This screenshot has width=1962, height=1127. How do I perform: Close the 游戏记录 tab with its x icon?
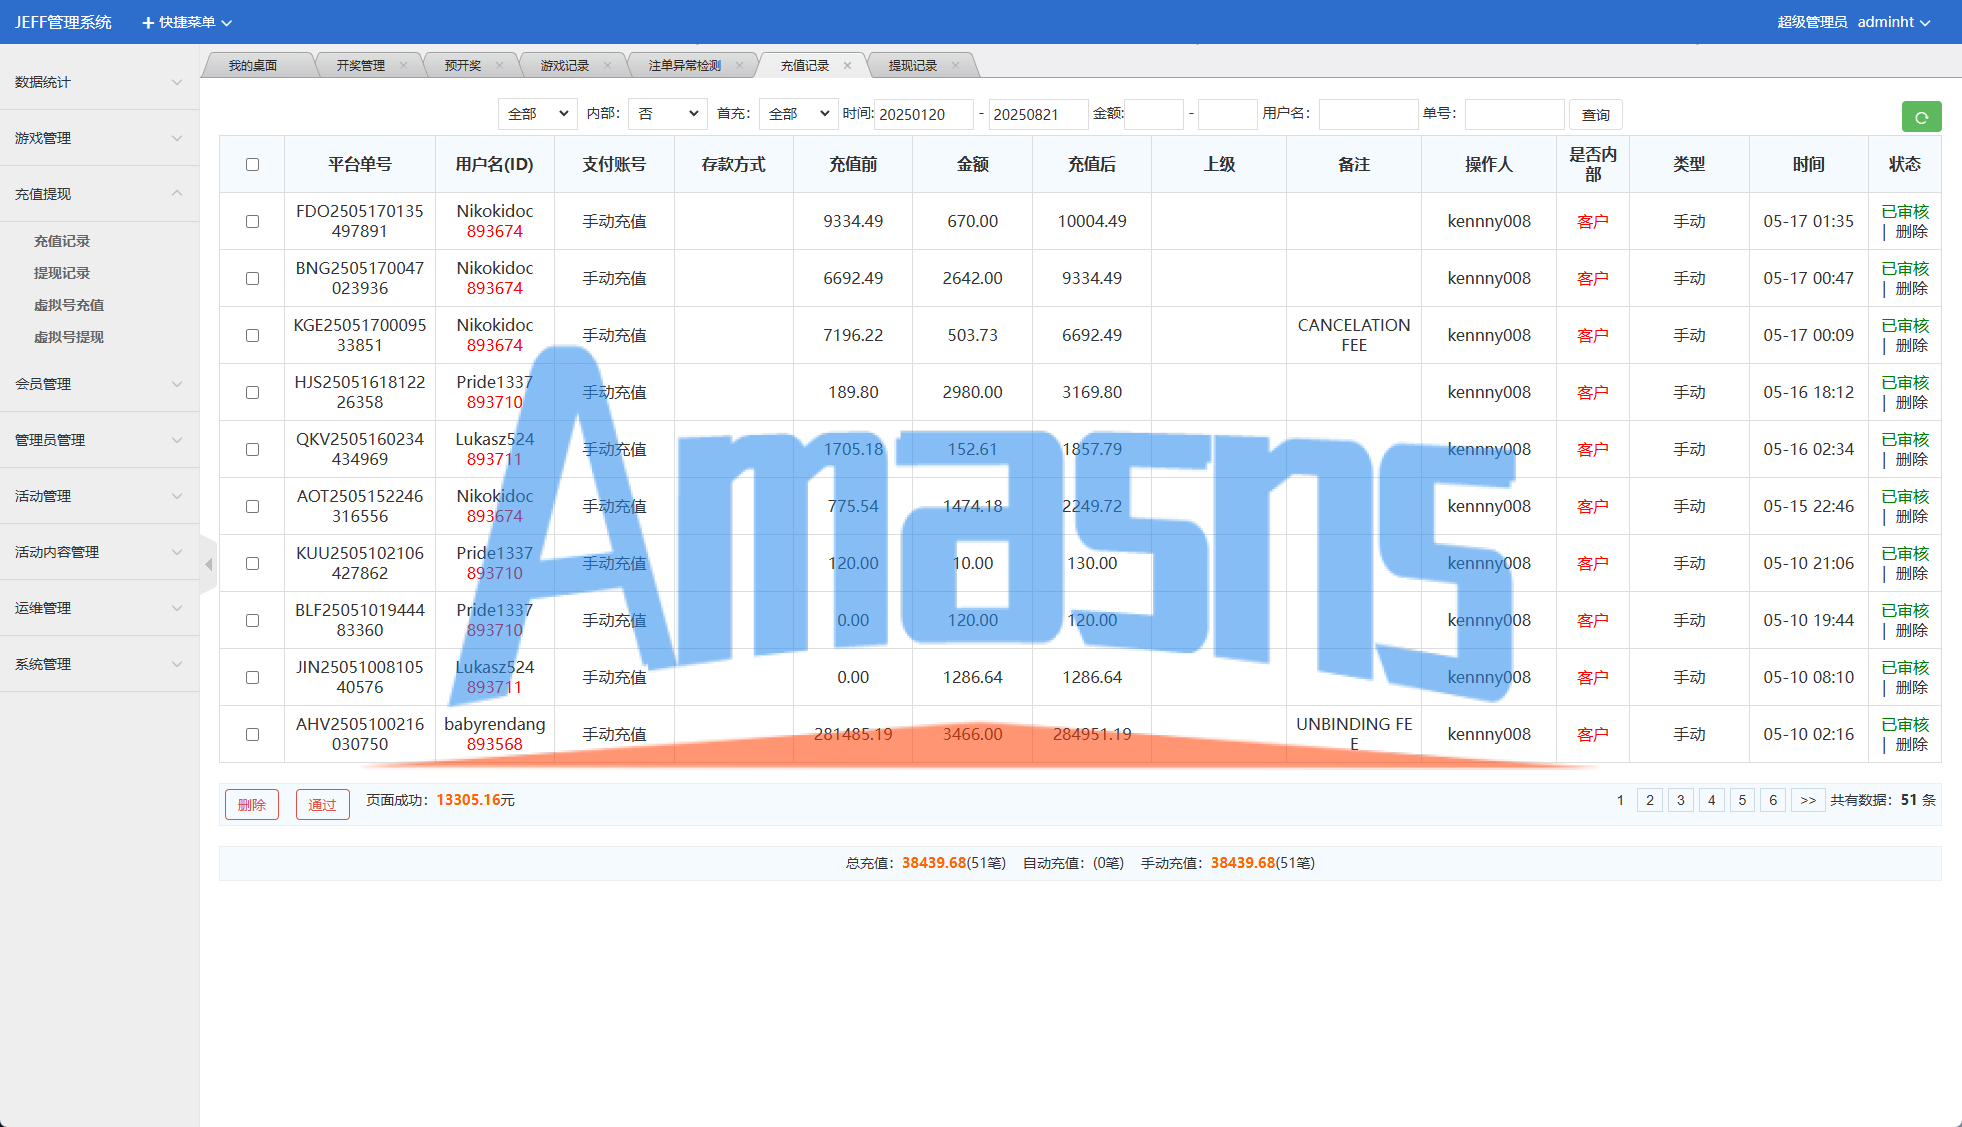[x=607, y=66]
